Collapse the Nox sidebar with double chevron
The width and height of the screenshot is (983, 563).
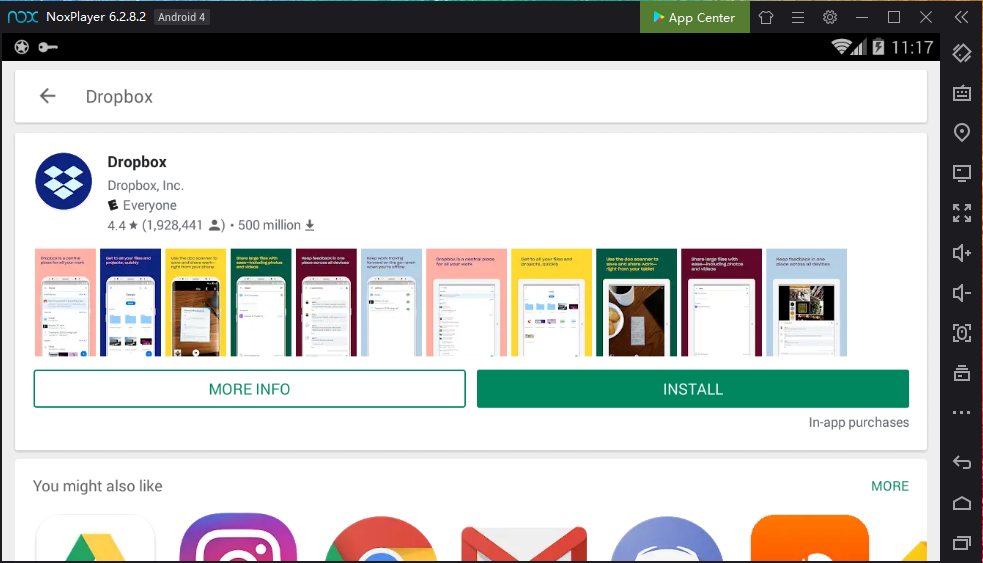[x=961, y=17]
